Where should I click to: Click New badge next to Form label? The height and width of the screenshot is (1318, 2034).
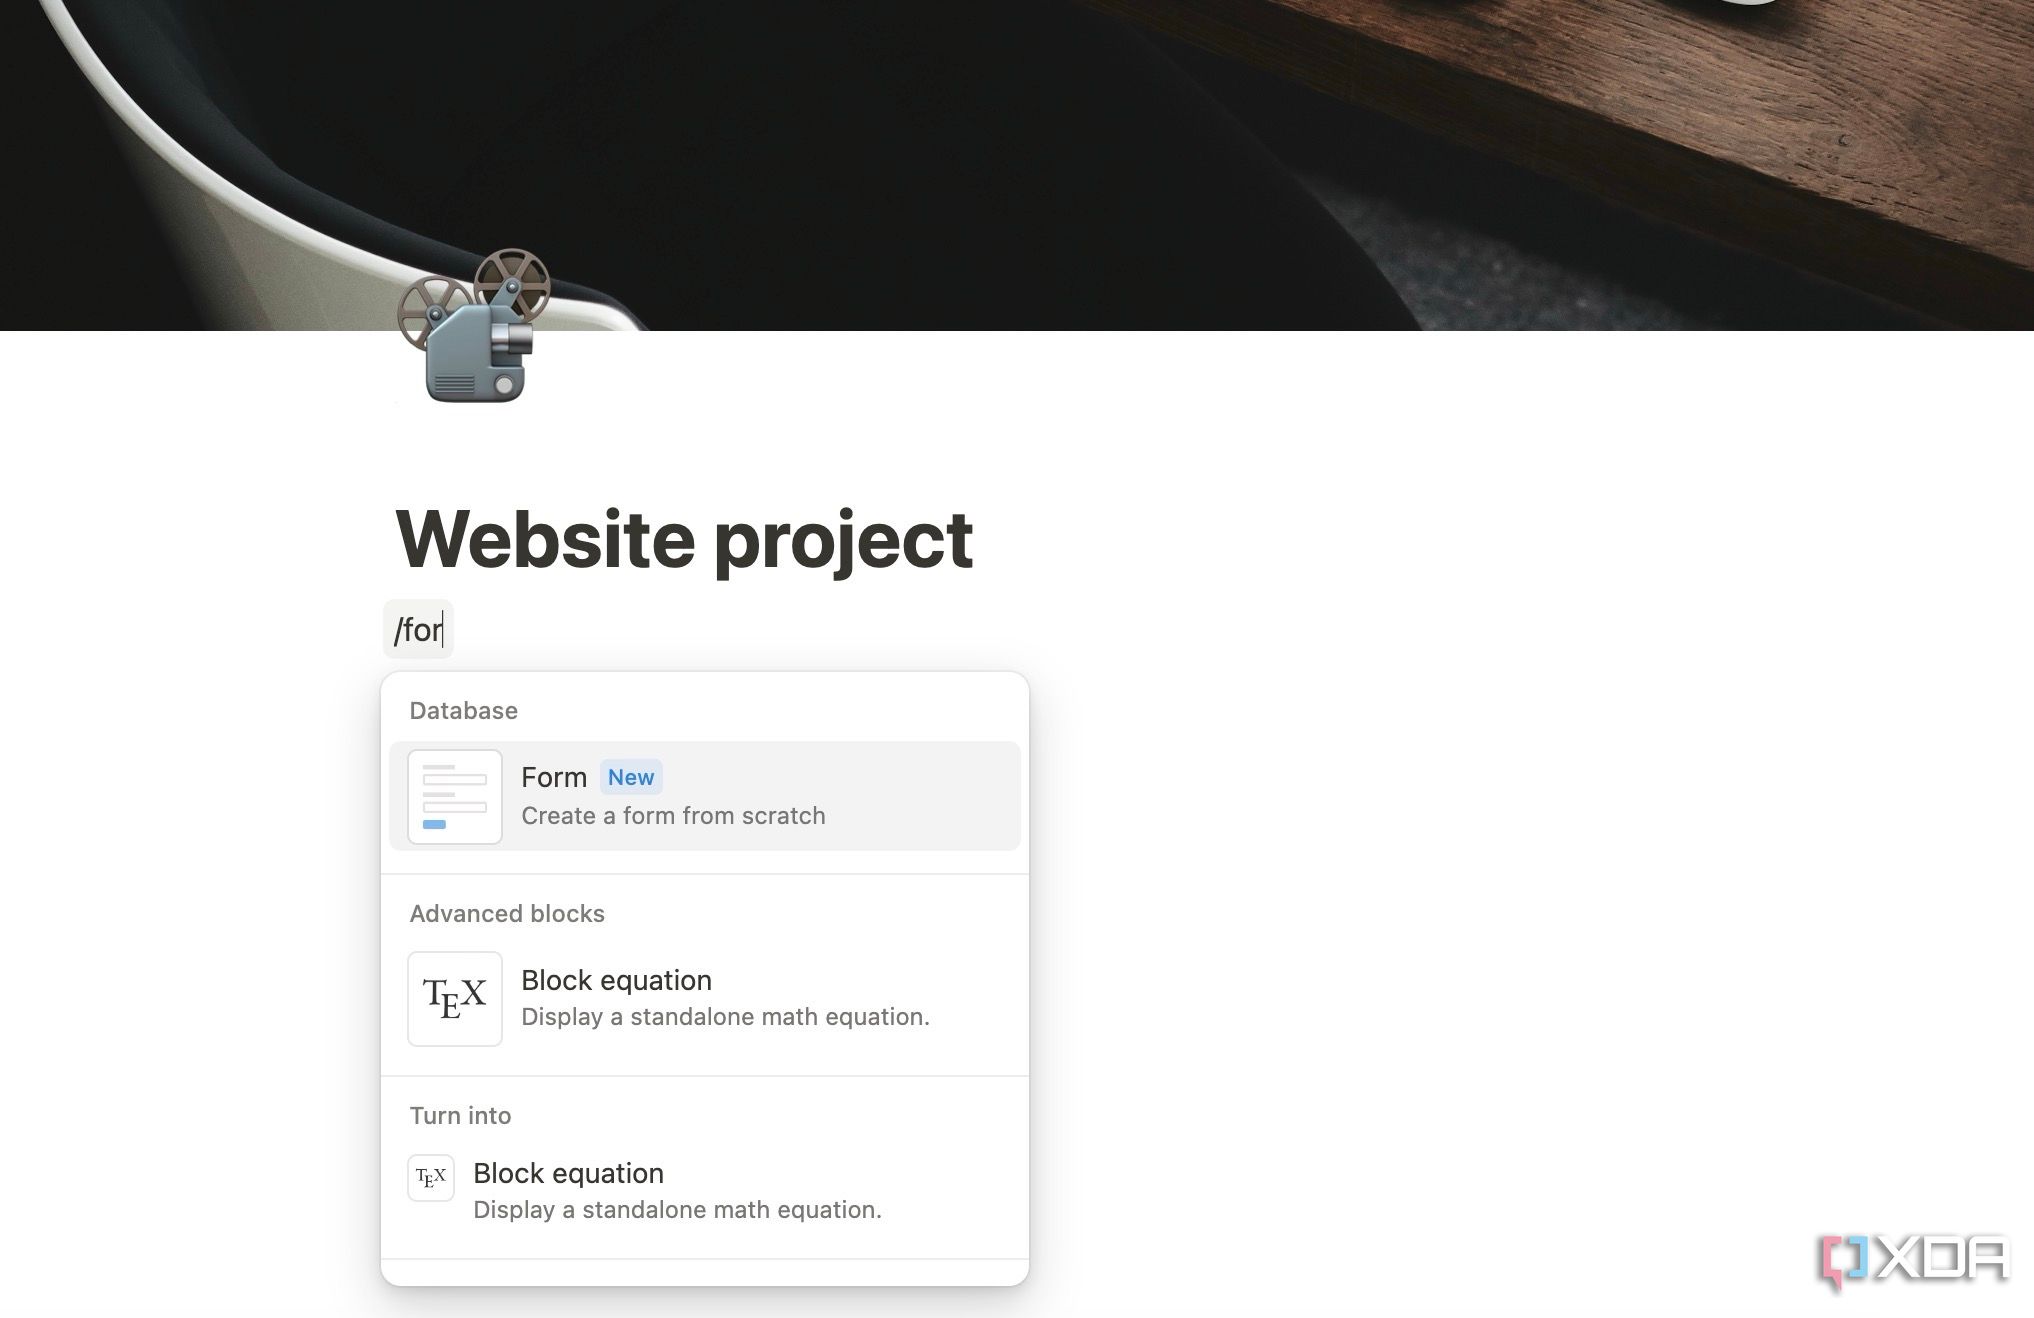pos(630,777)
